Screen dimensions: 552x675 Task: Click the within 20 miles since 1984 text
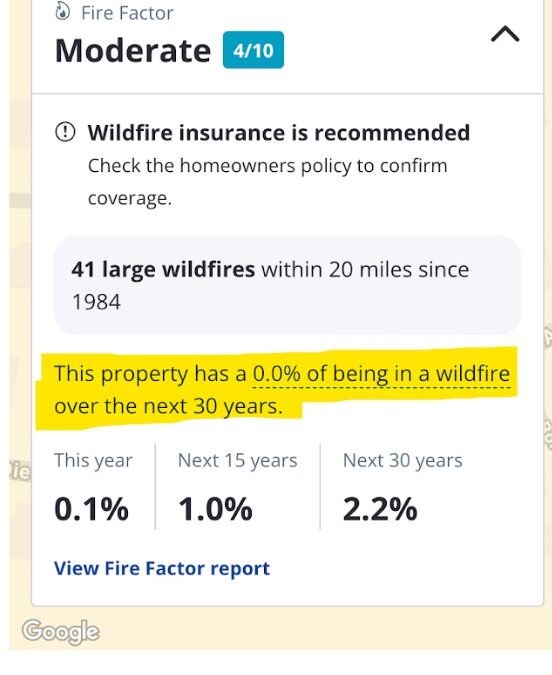click(x=270, y=285)
